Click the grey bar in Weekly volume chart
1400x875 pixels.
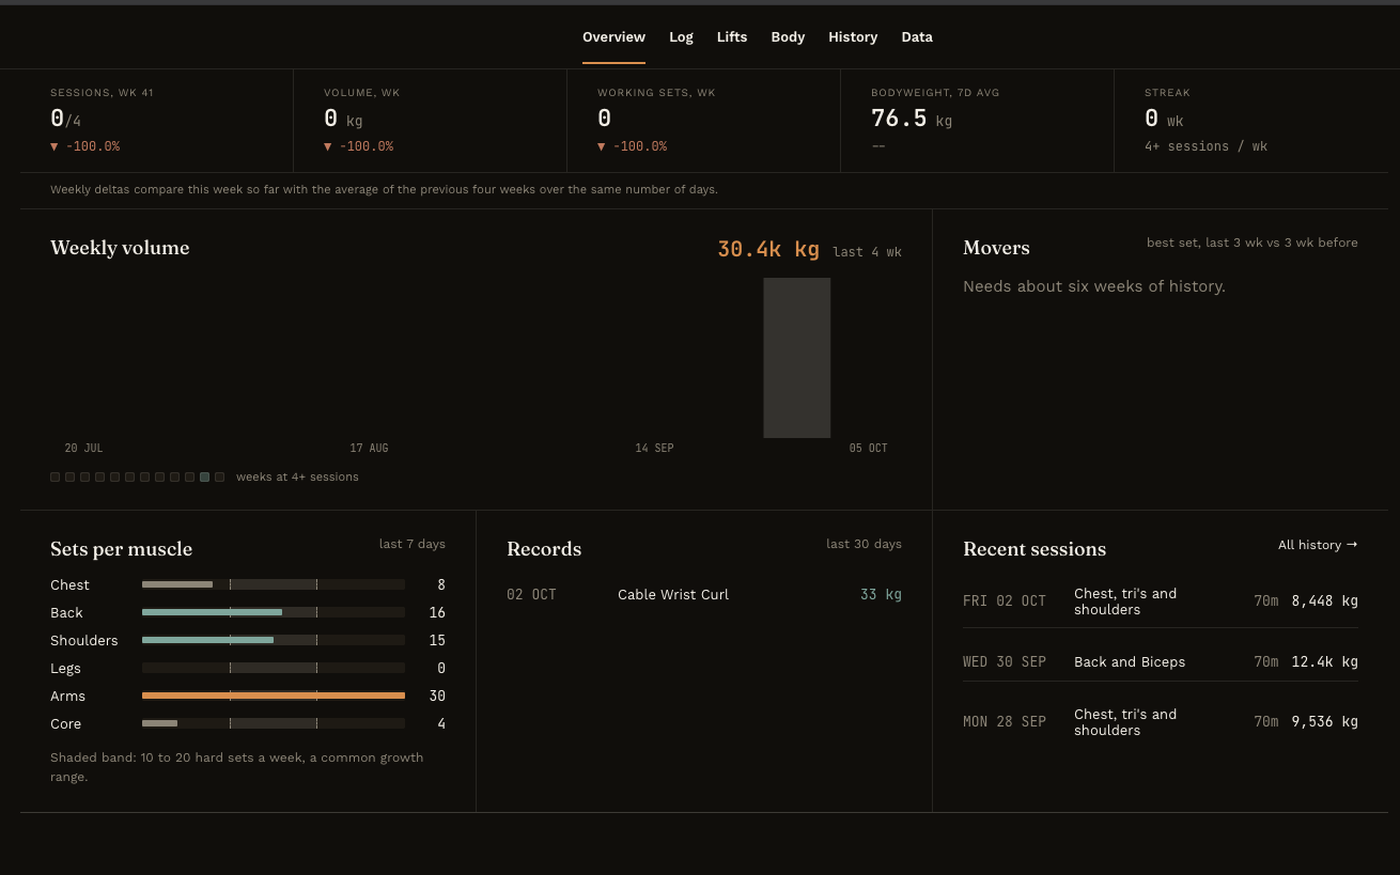click(797, 358)
